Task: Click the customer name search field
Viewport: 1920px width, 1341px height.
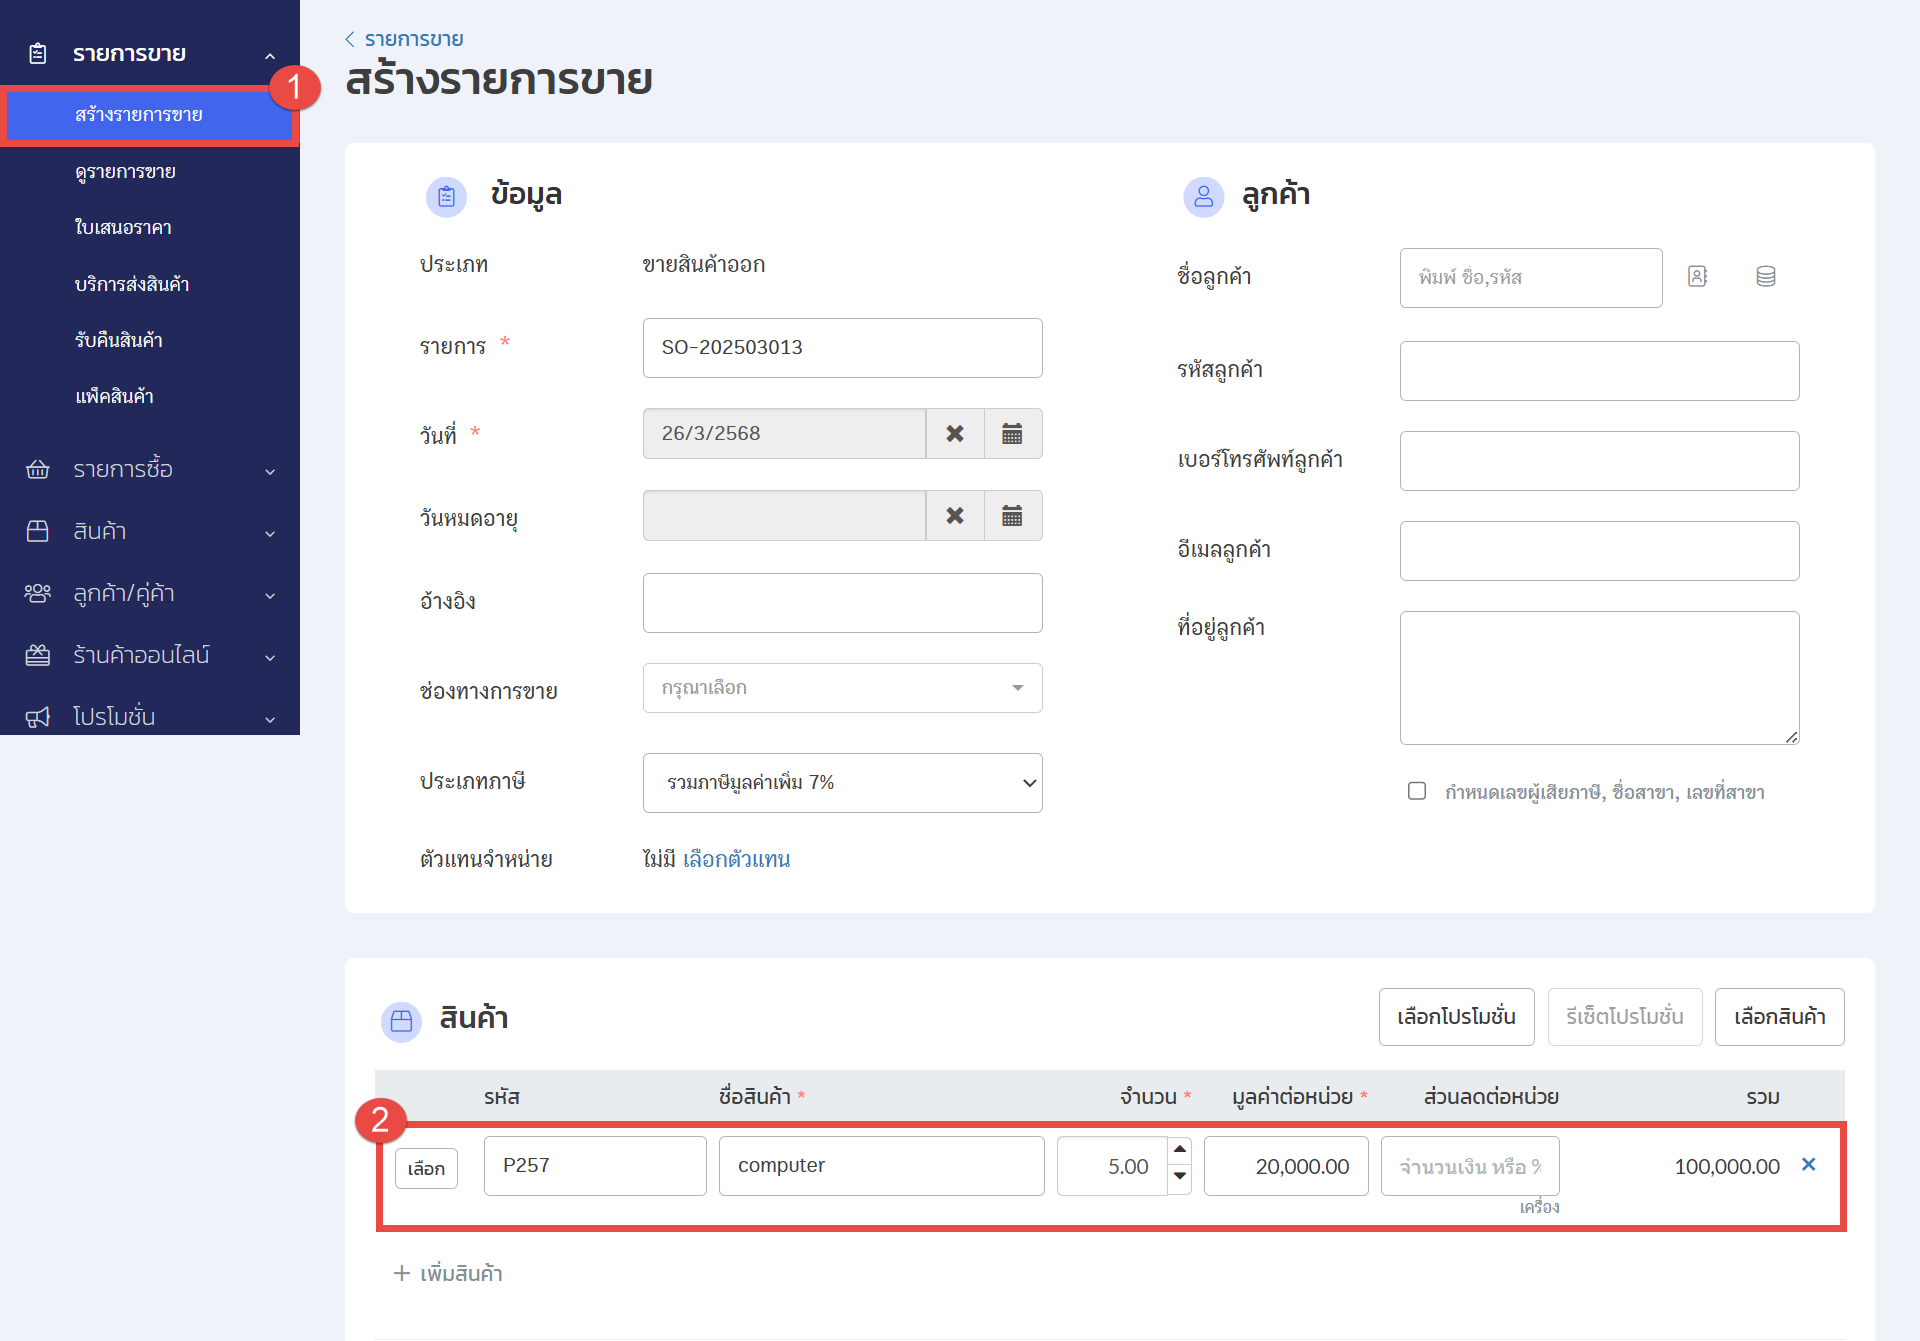Action: pos(1531,277)
